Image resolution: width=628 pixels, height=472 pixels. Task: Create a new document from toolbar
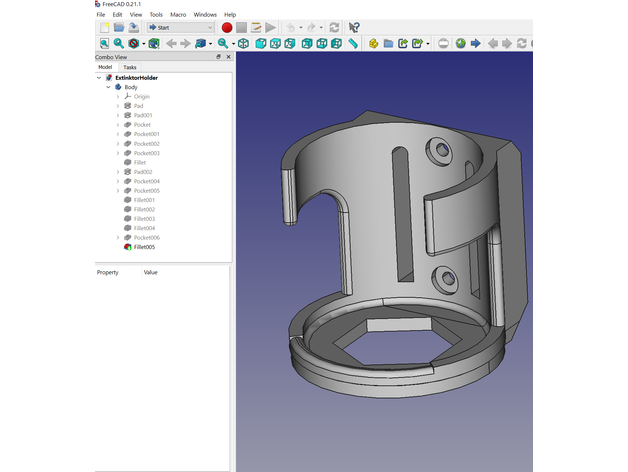[103, 28]
